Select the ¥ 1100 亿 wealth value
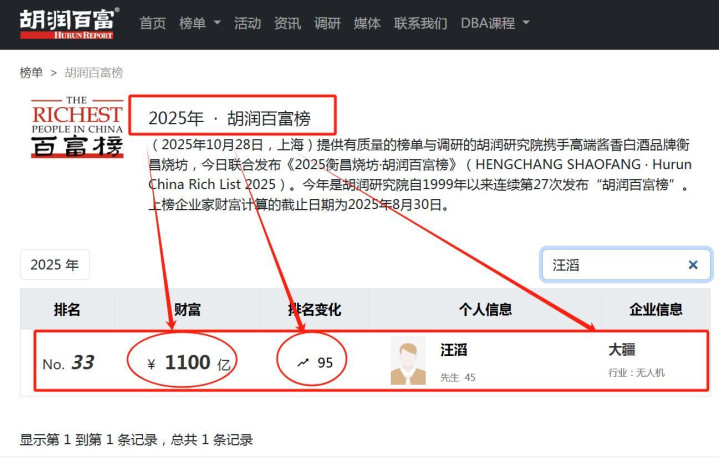The width and height of the screenshot is (719, 458). click(188, 363)
